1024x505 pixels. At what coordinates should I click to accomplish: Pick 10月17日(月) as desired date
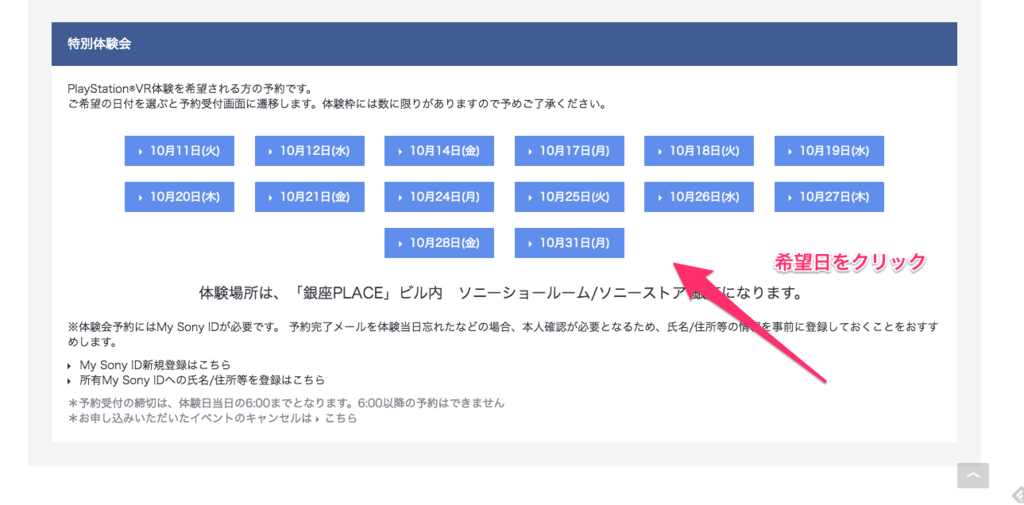coord(569,151)
